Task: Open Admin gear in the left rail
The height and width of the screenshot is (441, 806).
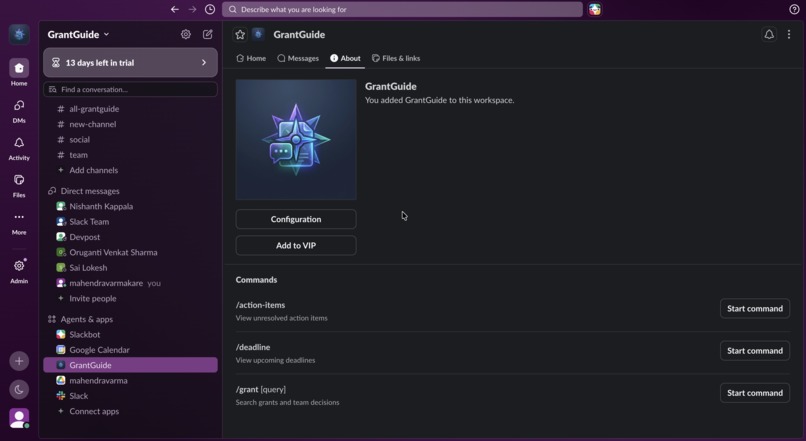Action: (19, 271)
